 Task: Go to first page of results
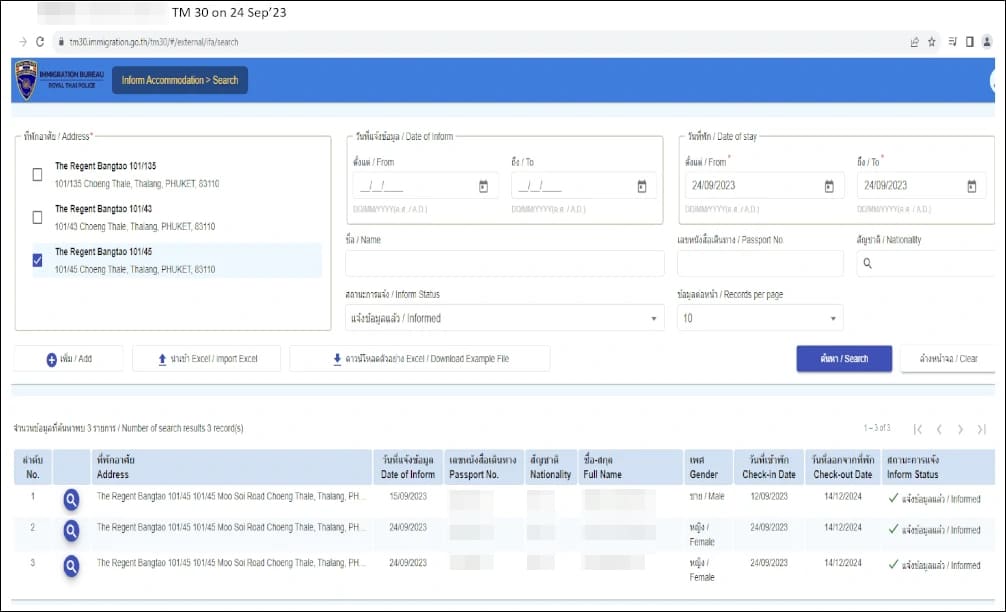[x=918, y=429]
